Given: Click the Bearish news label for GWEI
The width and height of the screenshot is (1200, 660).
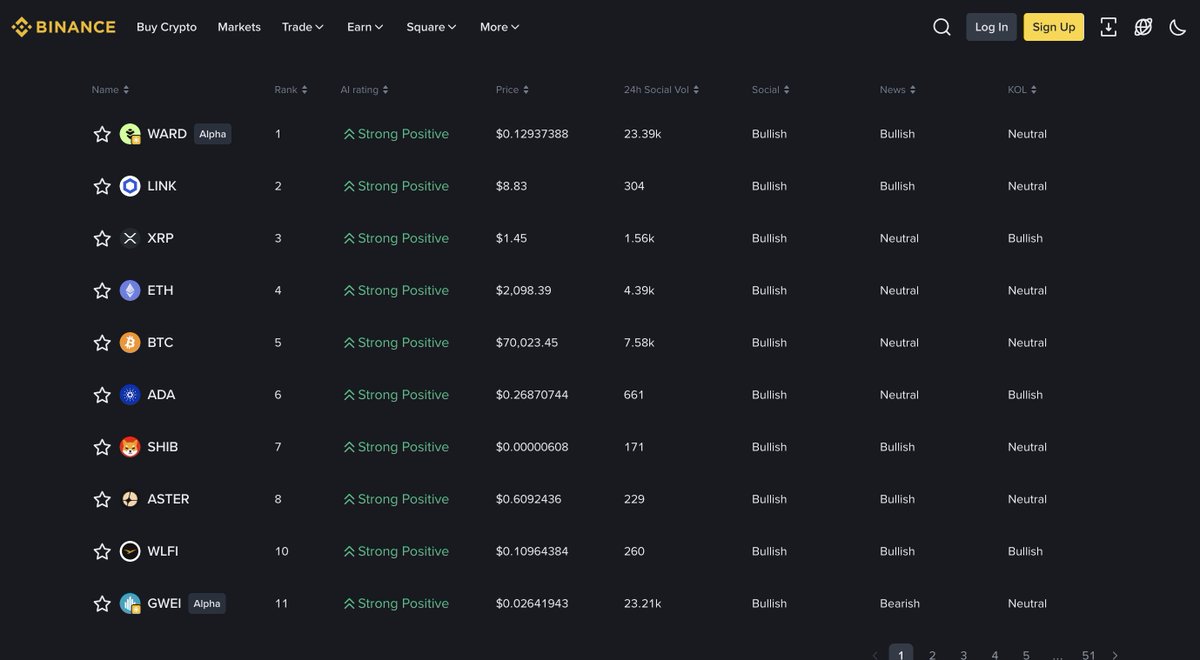Looking at the screenshot, I should click(900, 603).
